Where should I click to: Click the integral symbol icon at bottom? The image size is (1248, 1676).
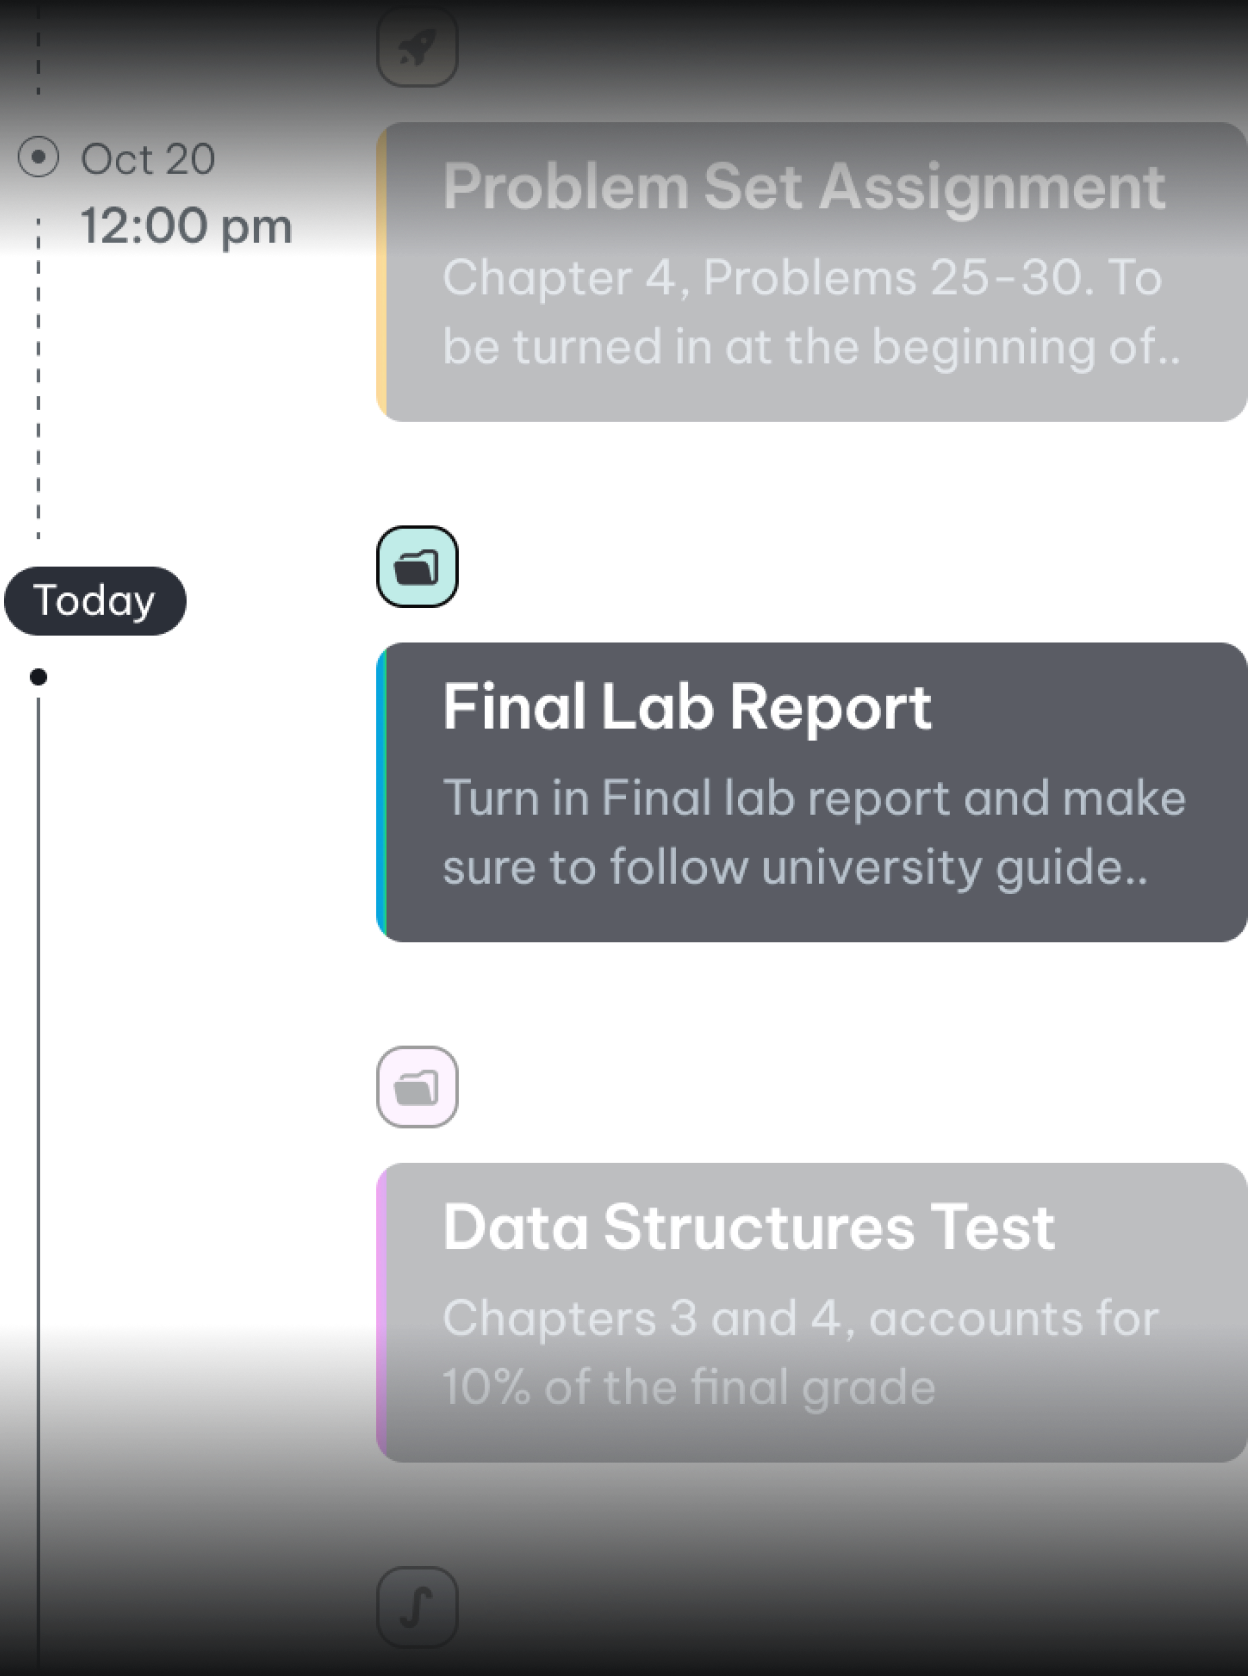pos(417,1607)
